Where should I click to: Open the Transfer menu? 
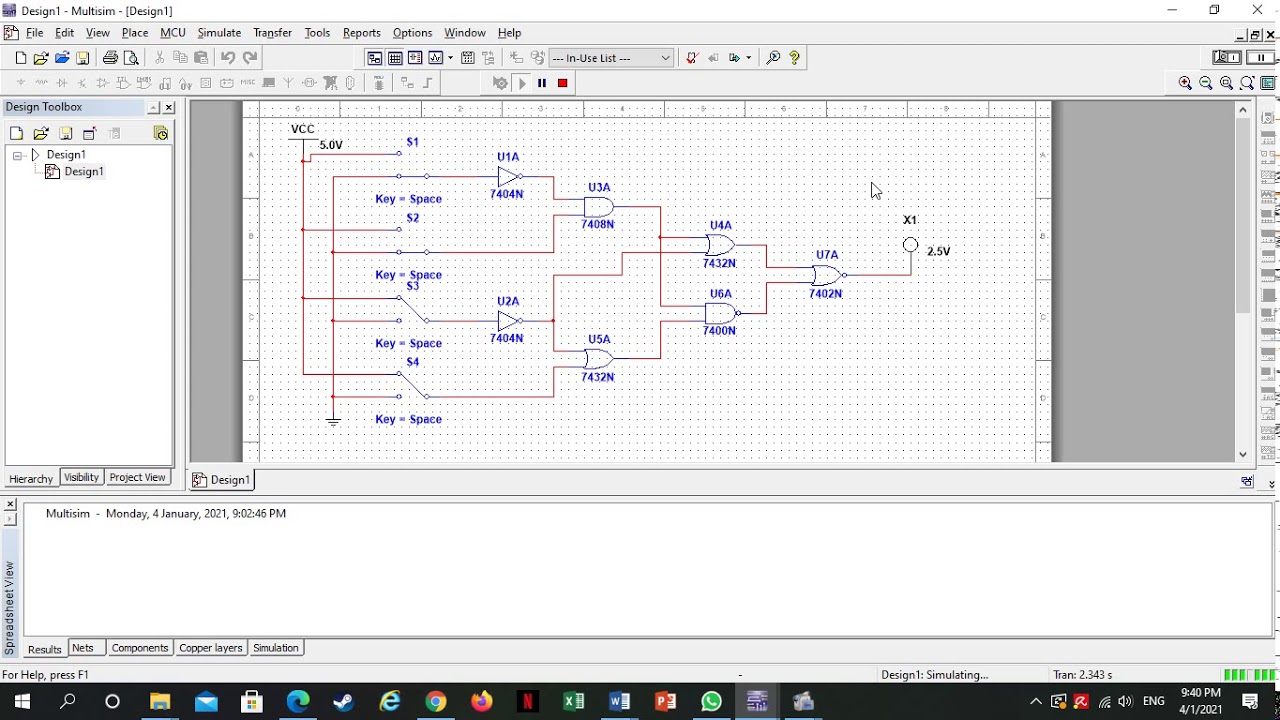pos(272,33)
